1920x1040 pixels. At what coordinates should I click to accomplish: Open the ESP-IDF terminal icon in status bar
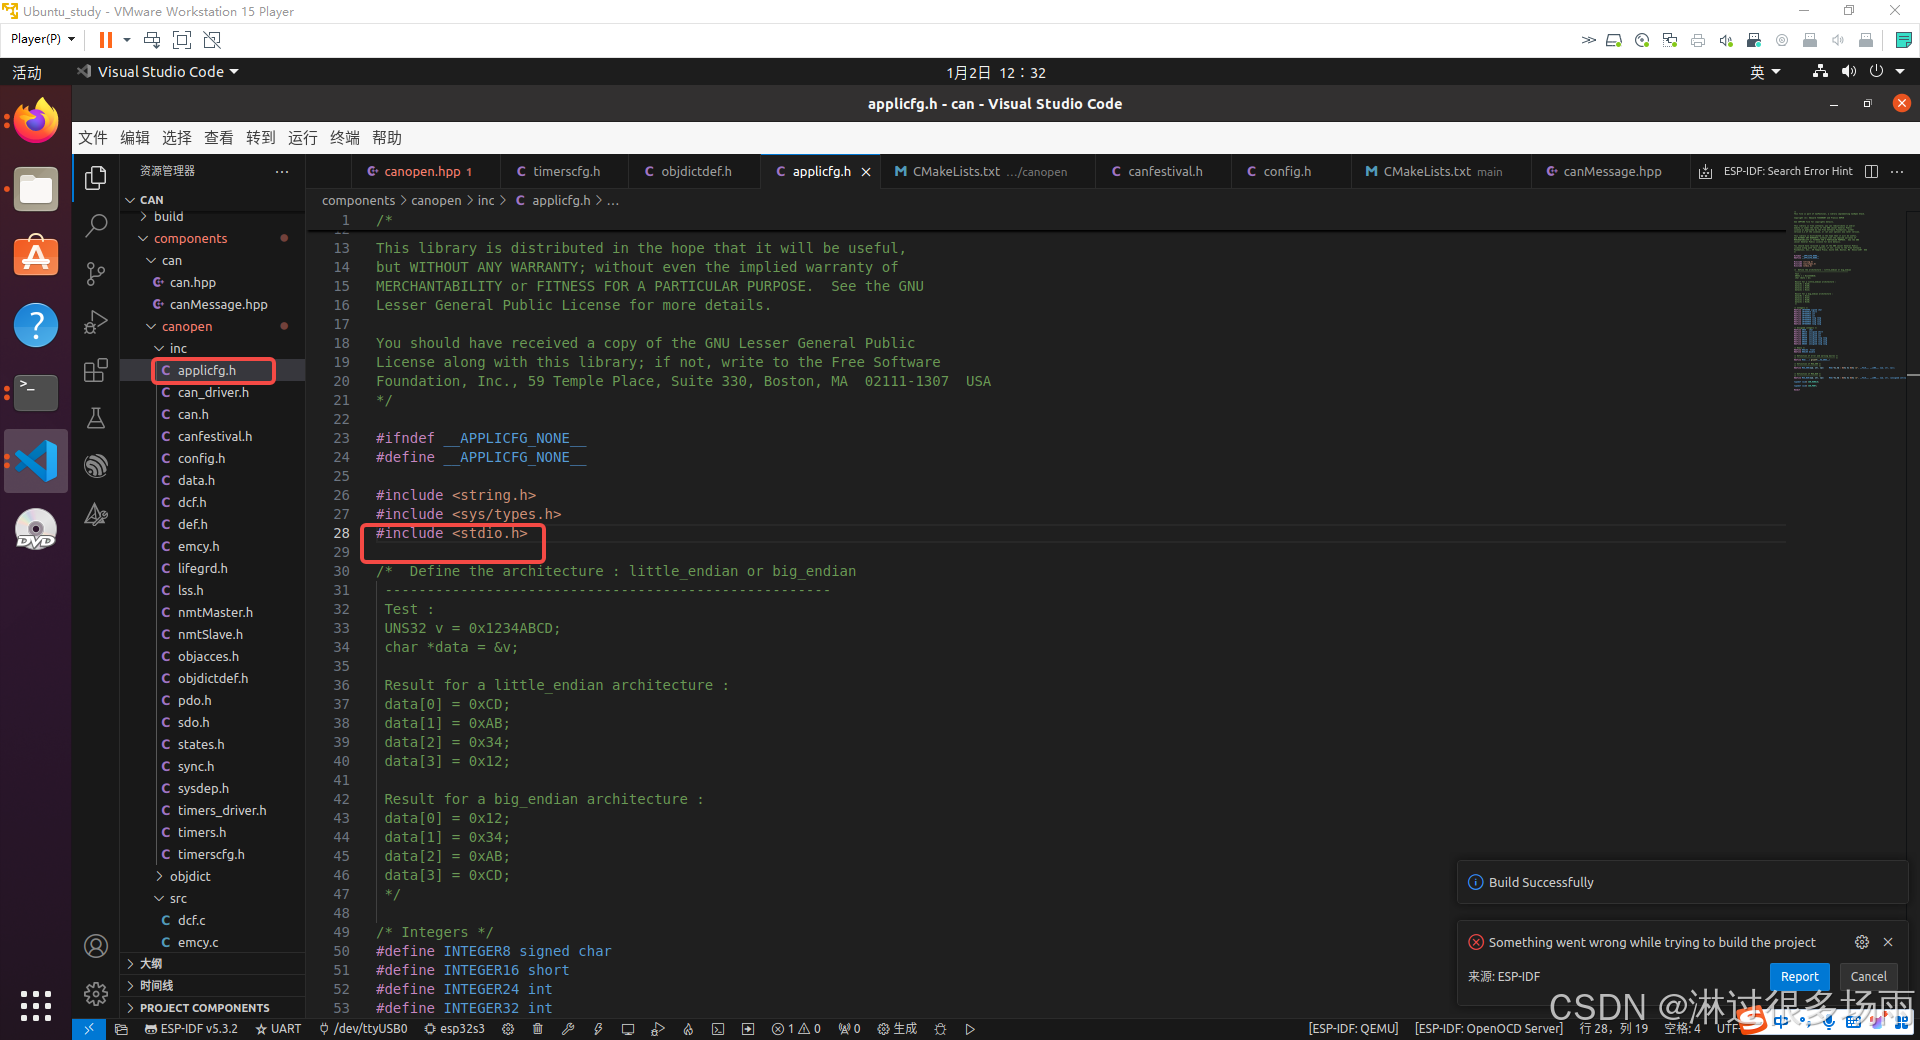tap(718, 1029)
